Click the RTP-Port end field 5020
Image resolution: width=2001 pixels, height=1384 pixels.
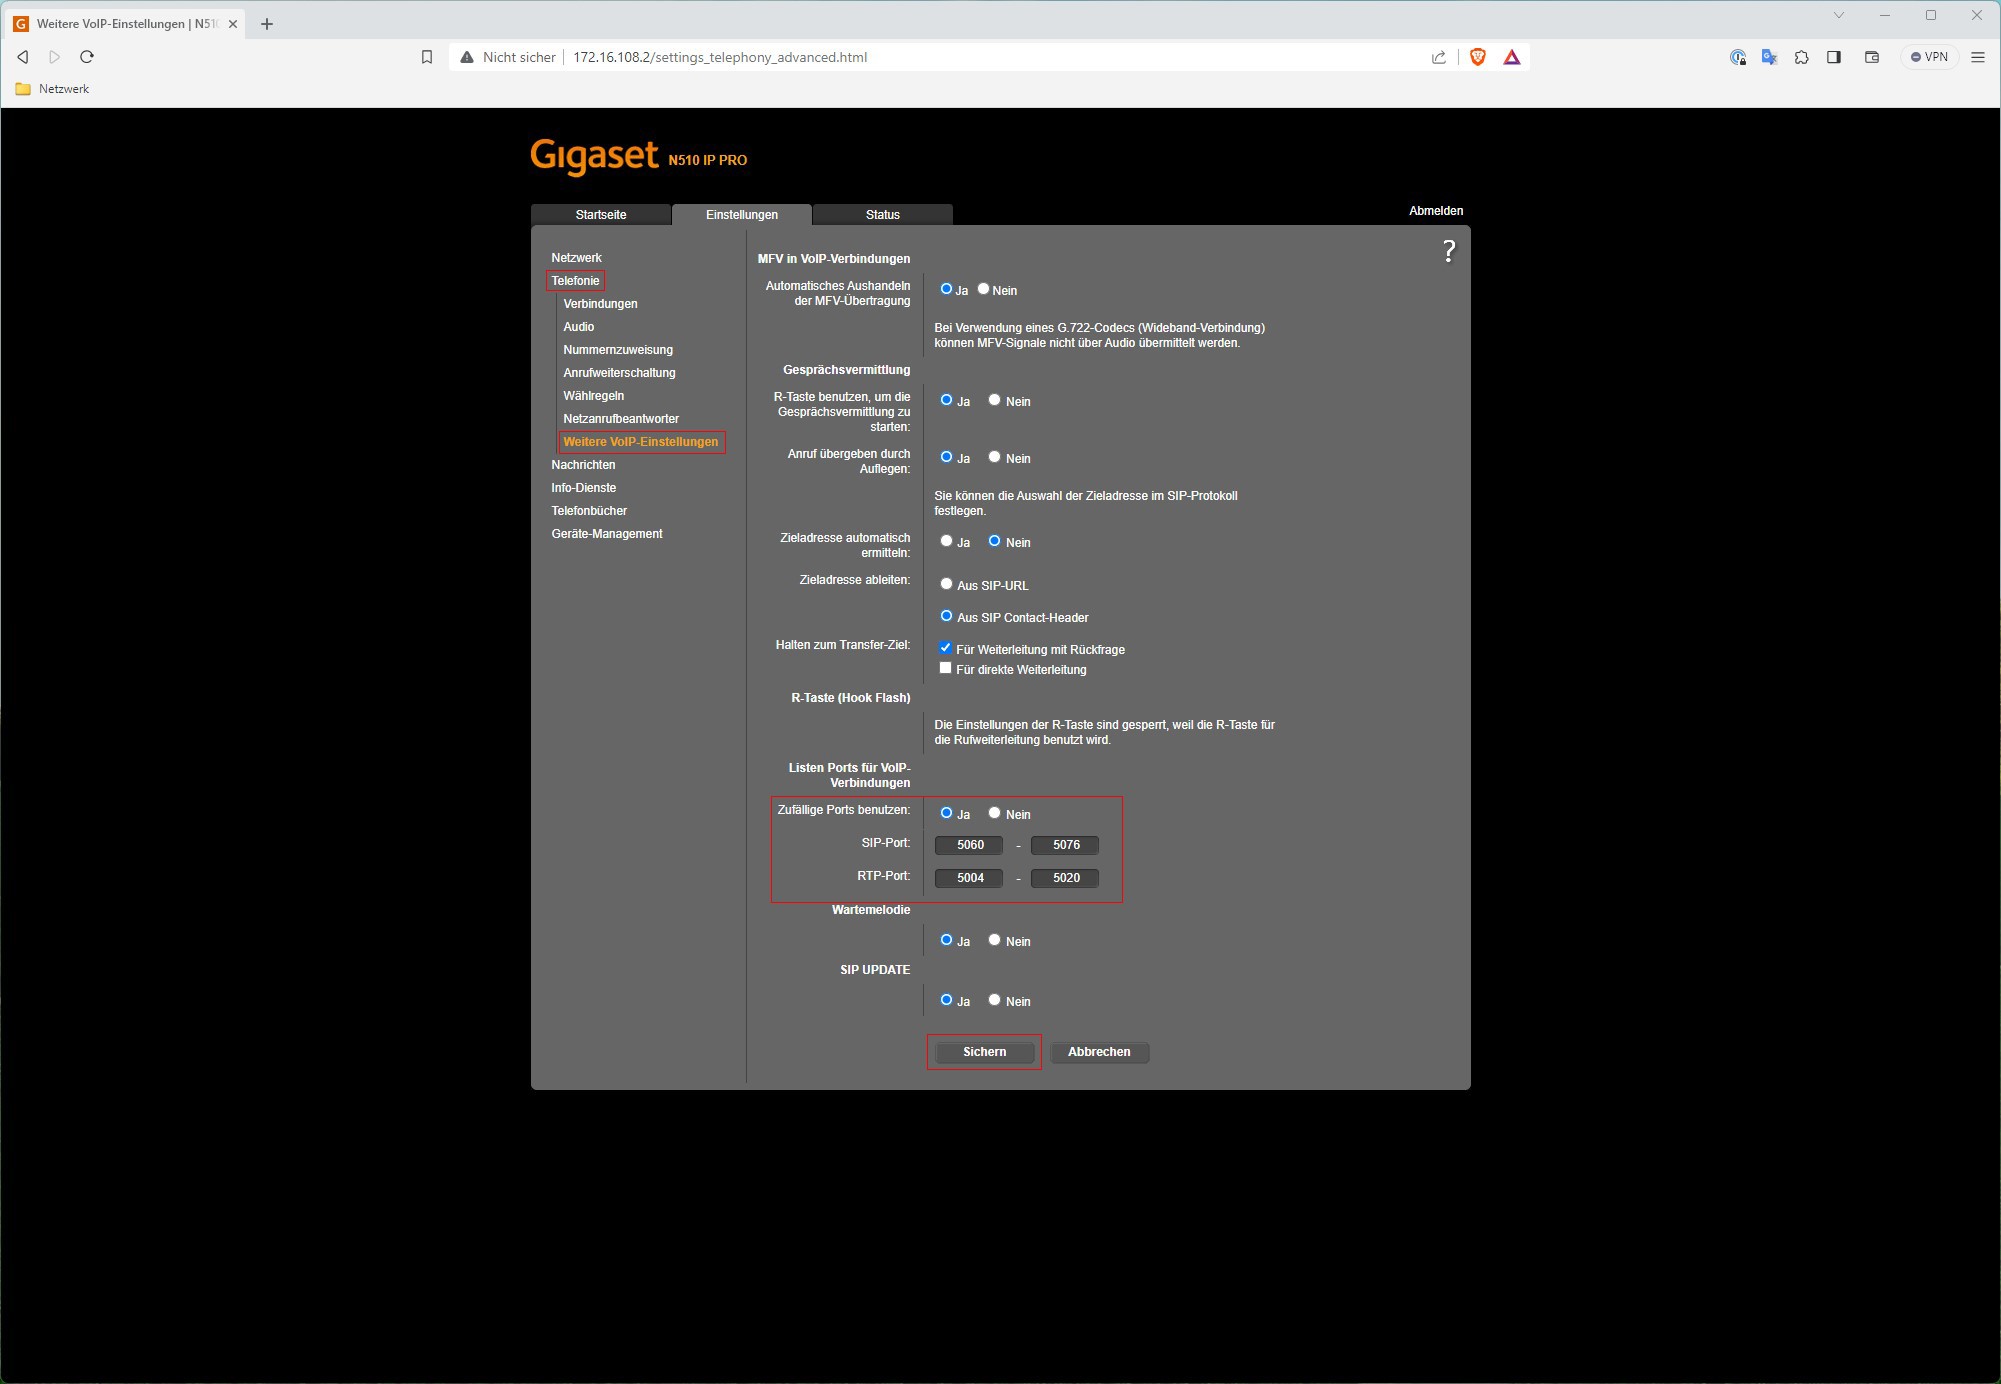(1065, 878)
